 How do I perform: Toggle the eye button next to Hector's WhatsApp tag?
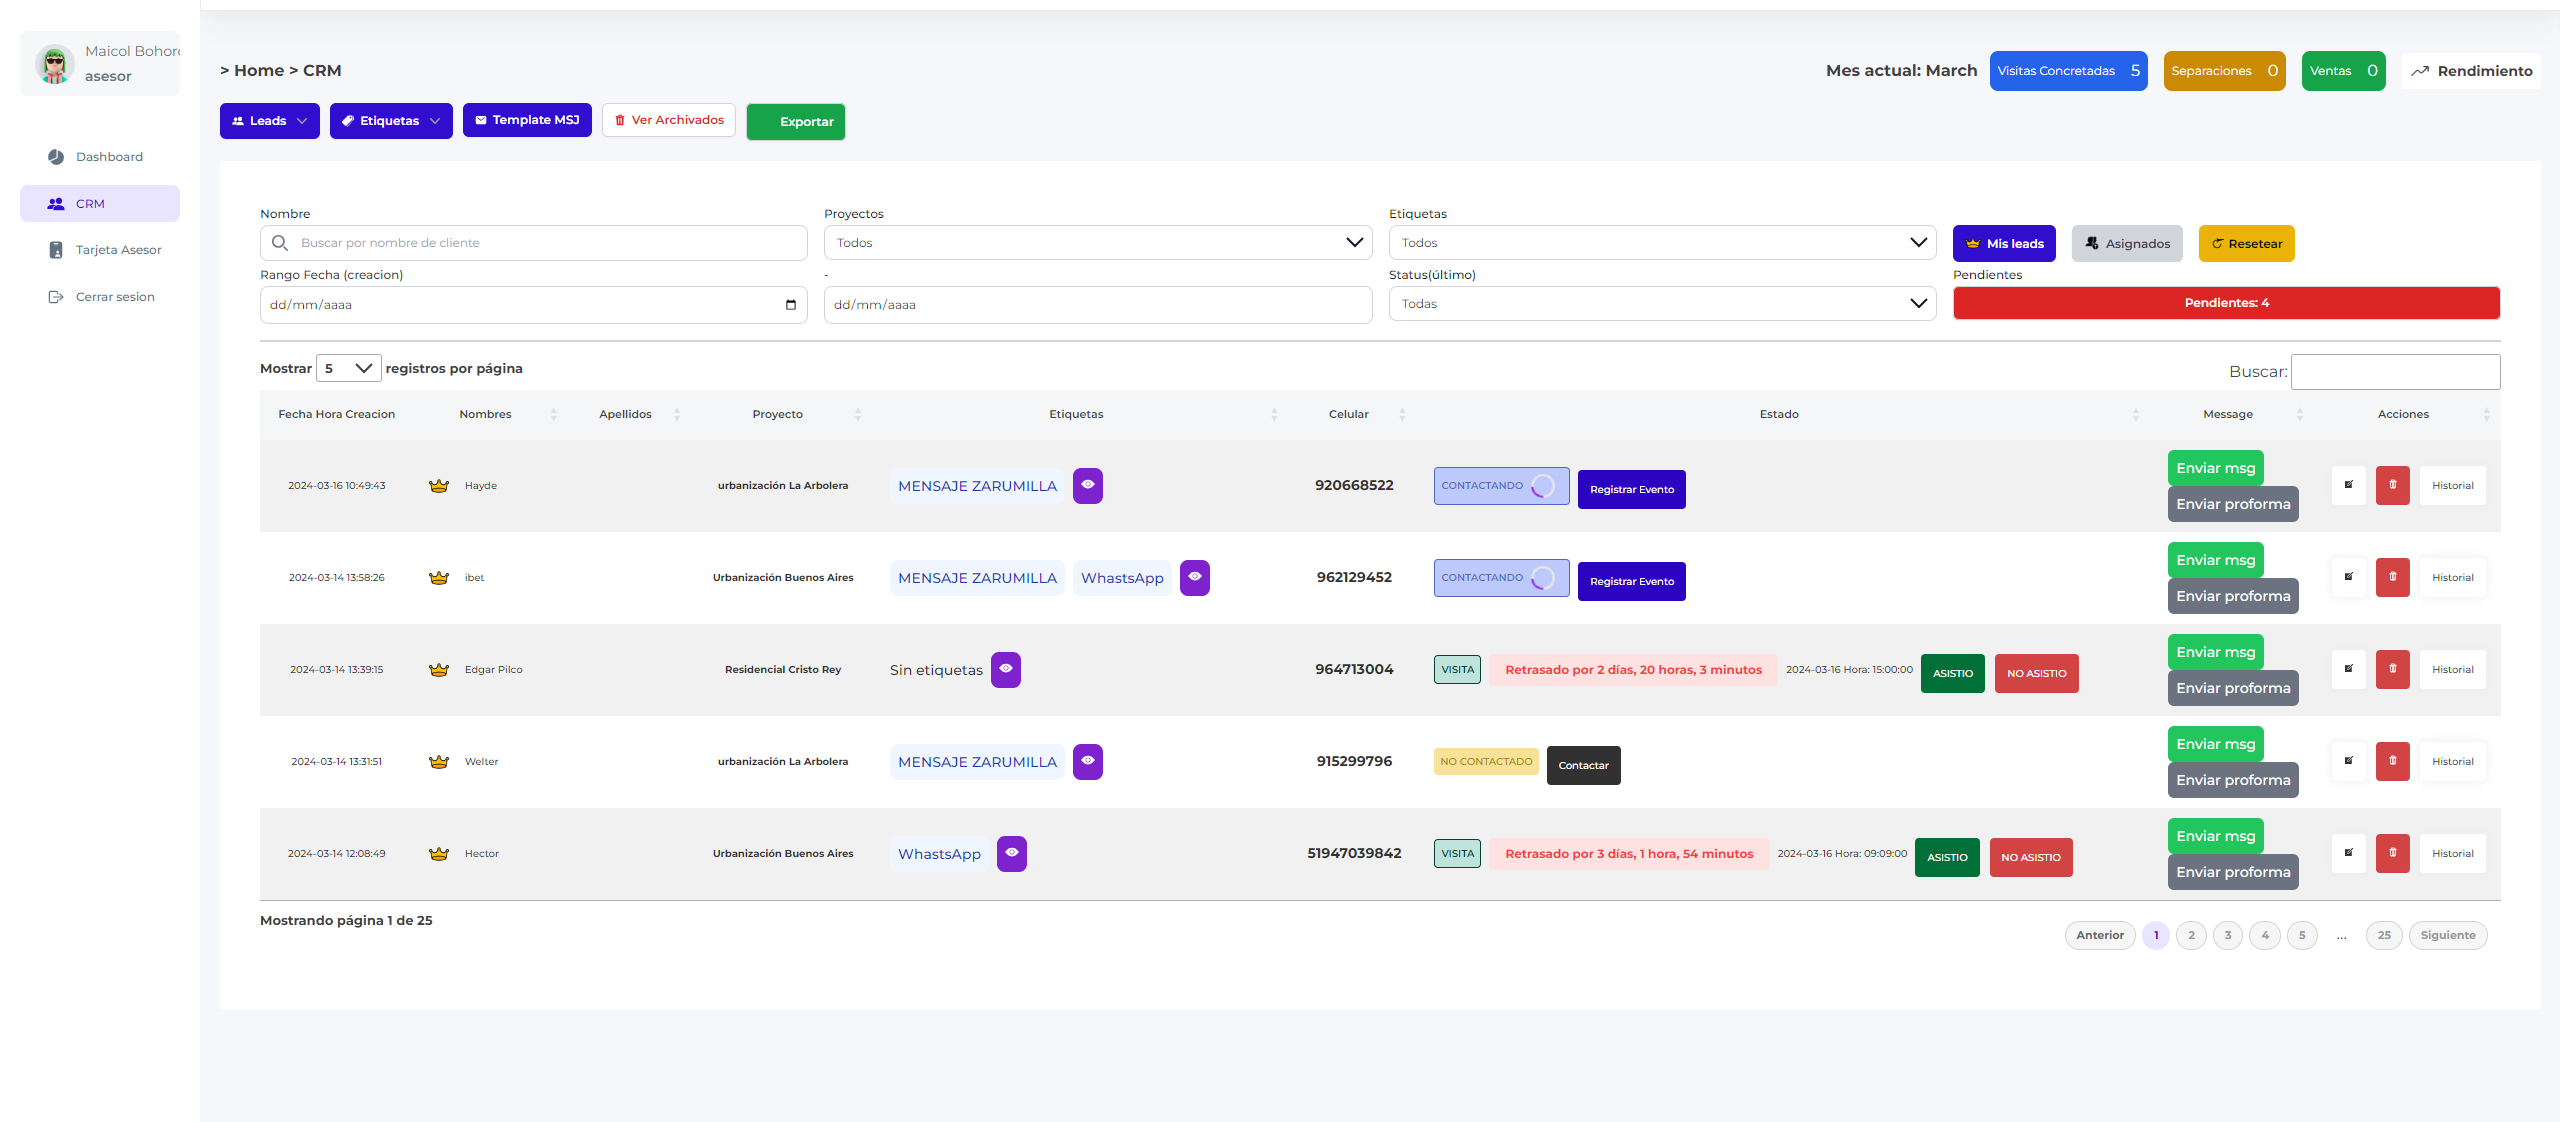pos(1011,853)
